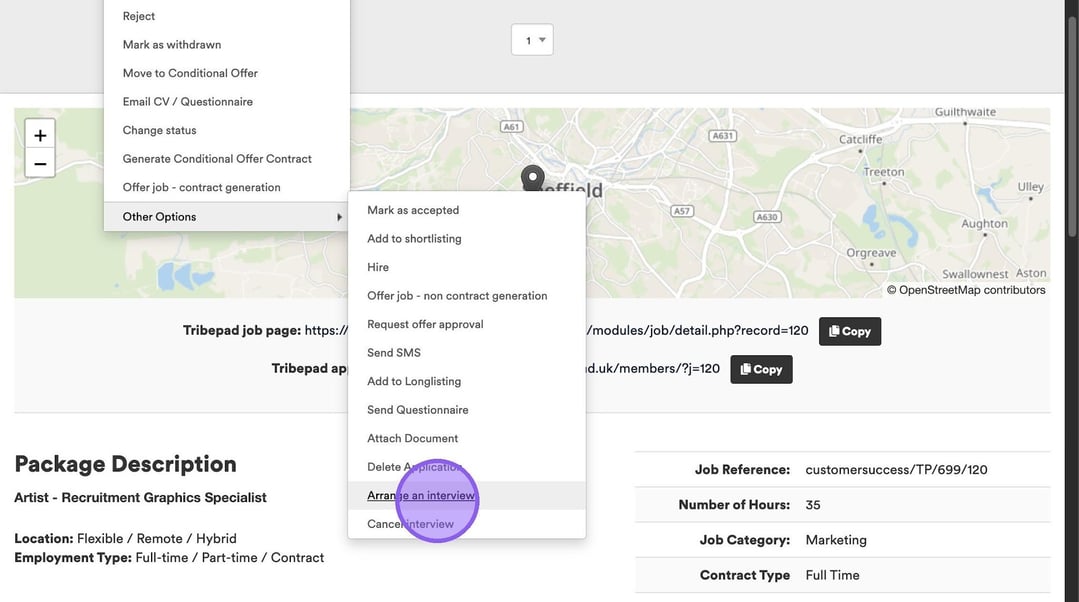Open Change status option
1079x602 pixels.
click(x=159, y=130)
